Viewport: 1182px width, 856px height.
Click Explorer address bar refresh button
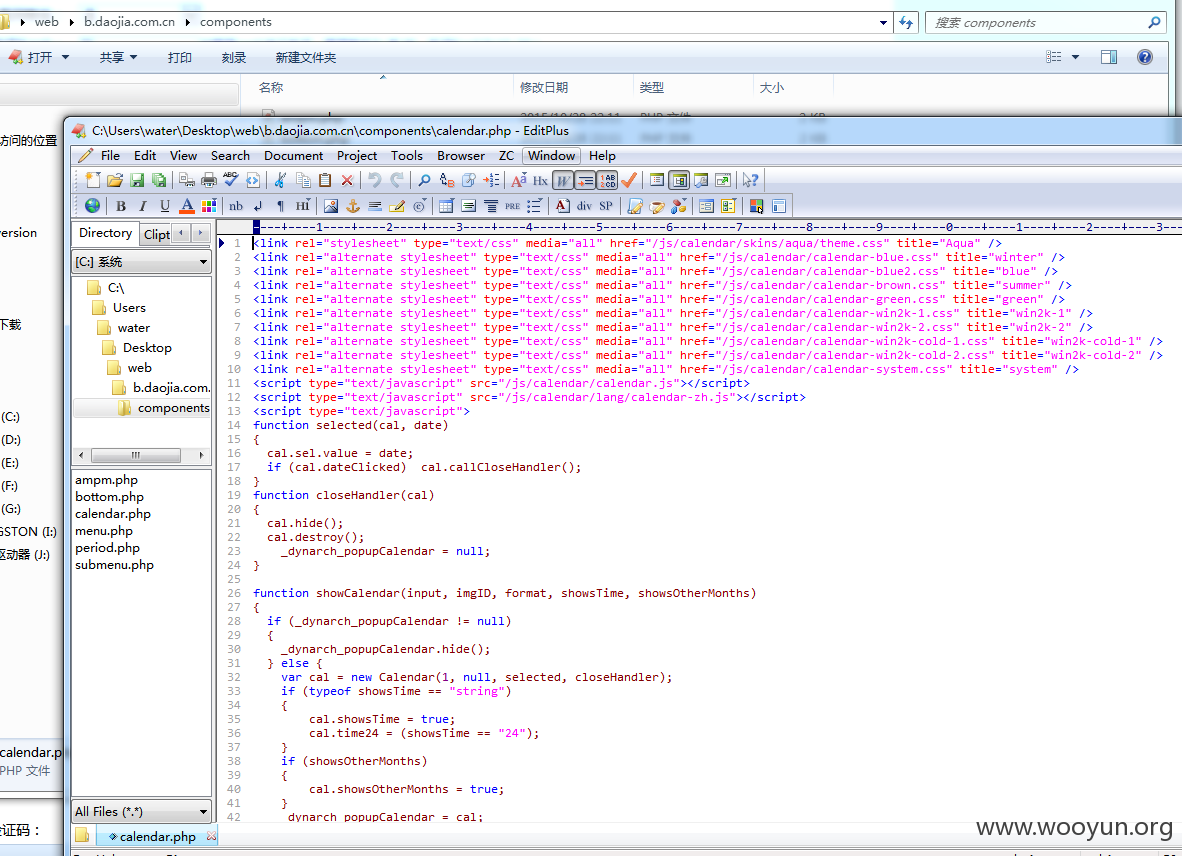click(x=905, y=23)
